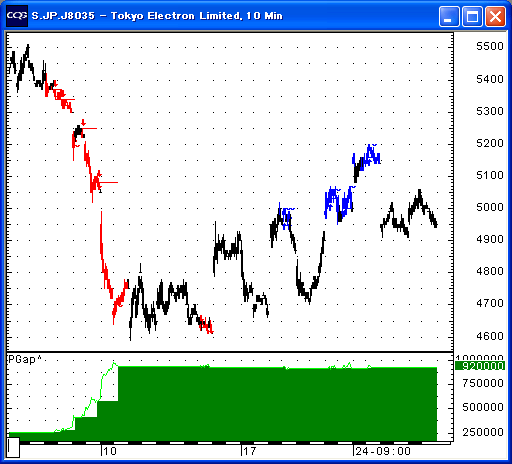Click the PGap^ study label
Image resolution: width=512 pixels, height=464 pixels.
tap(24, 359)
